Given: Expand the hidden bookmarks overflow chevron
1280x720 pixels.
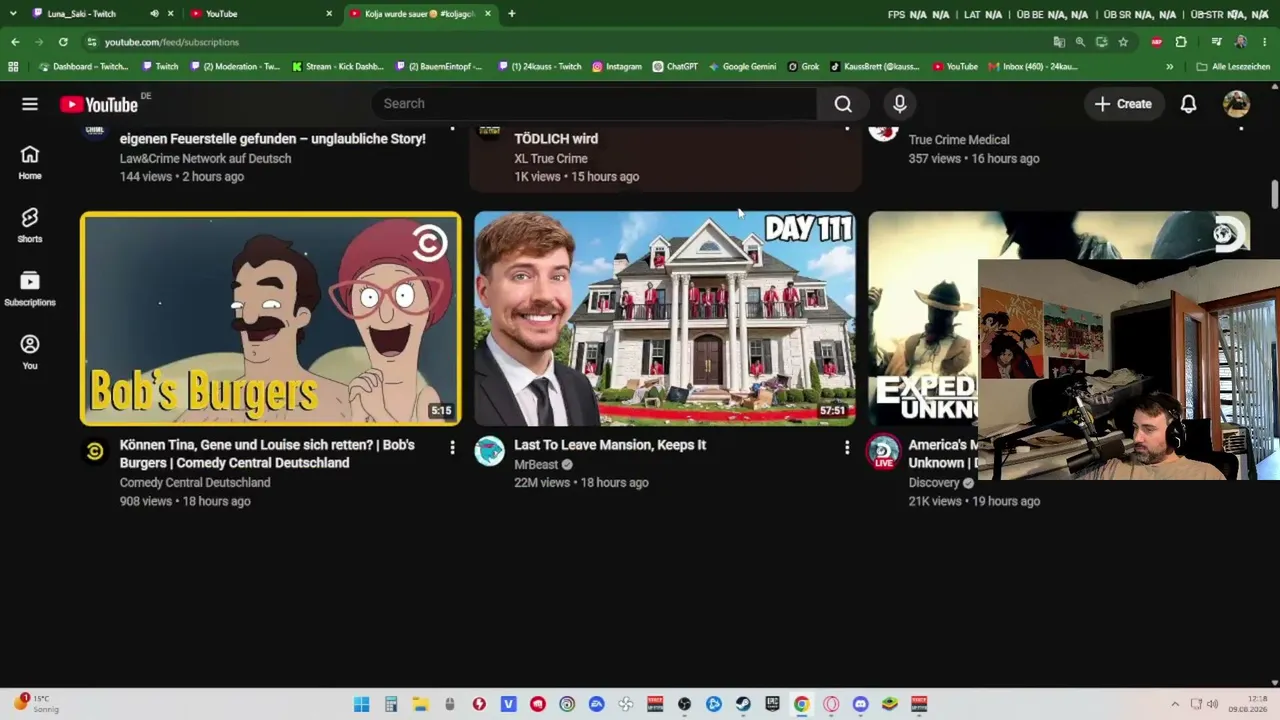Looking at the screenshot, I should 1170,67.
